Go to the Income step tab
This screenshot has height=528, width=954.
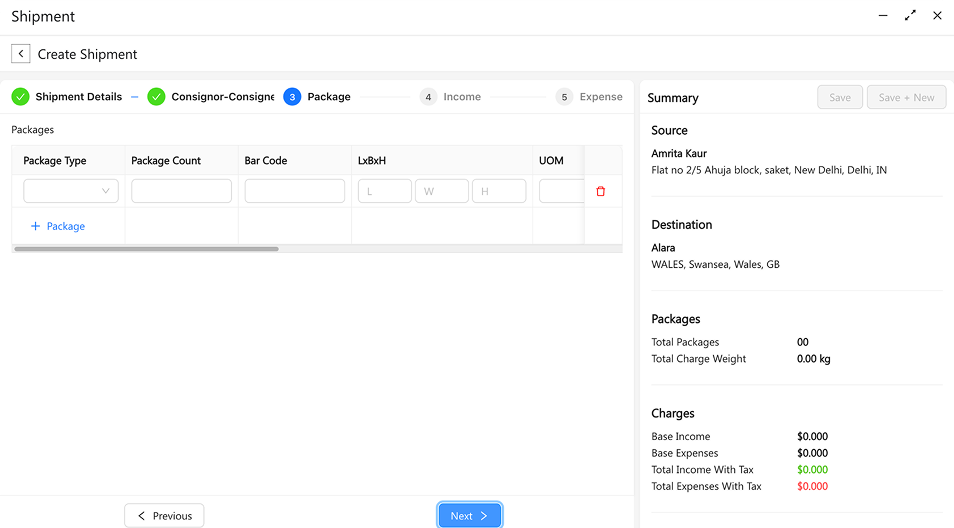click(x=462, y=97)
